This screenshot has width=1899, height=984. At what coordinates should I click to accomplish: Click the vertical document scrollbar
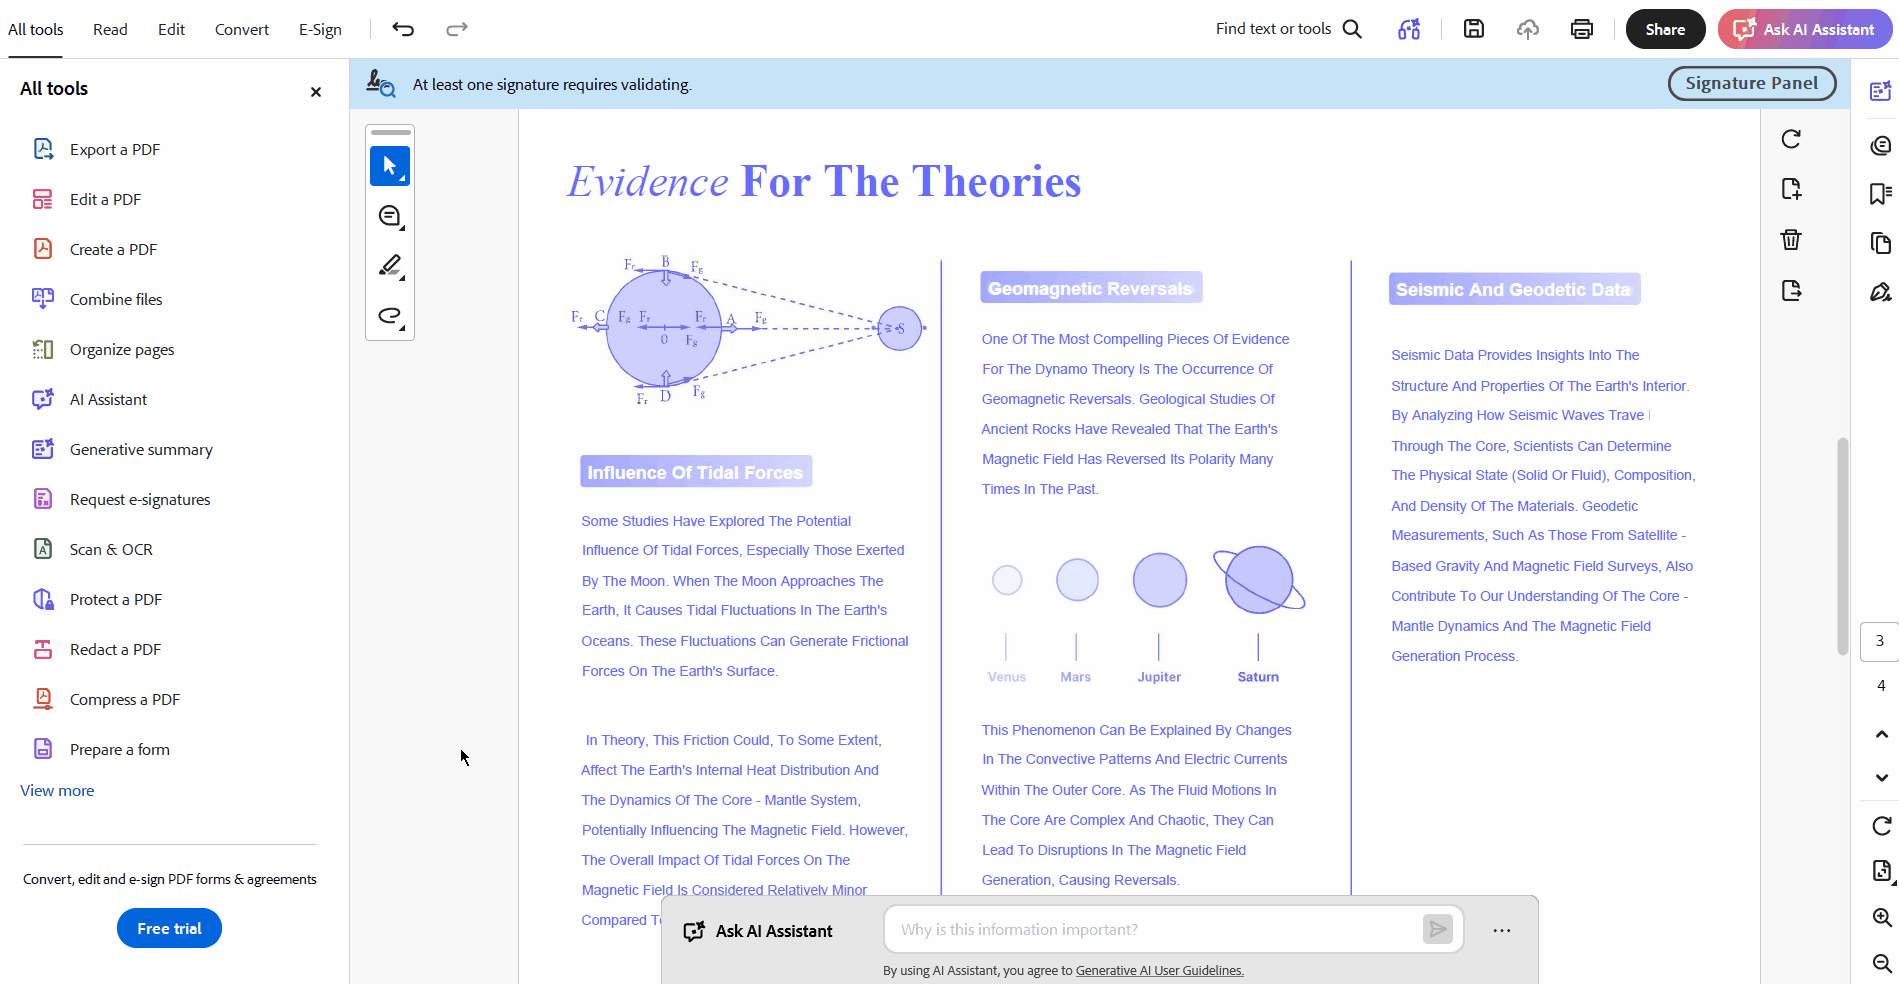coord(1842,546)
